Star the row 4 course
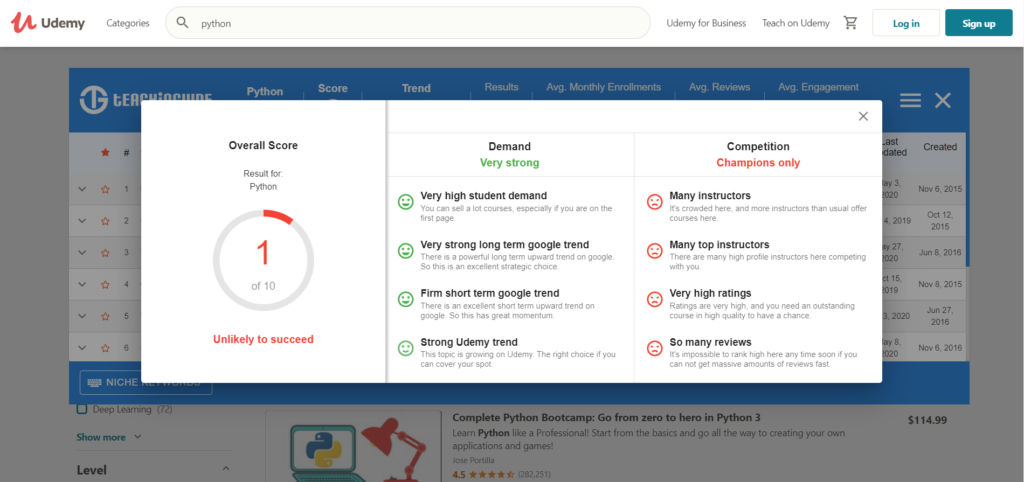Screen dimensions: 1024x482 (x=105, y=284)
